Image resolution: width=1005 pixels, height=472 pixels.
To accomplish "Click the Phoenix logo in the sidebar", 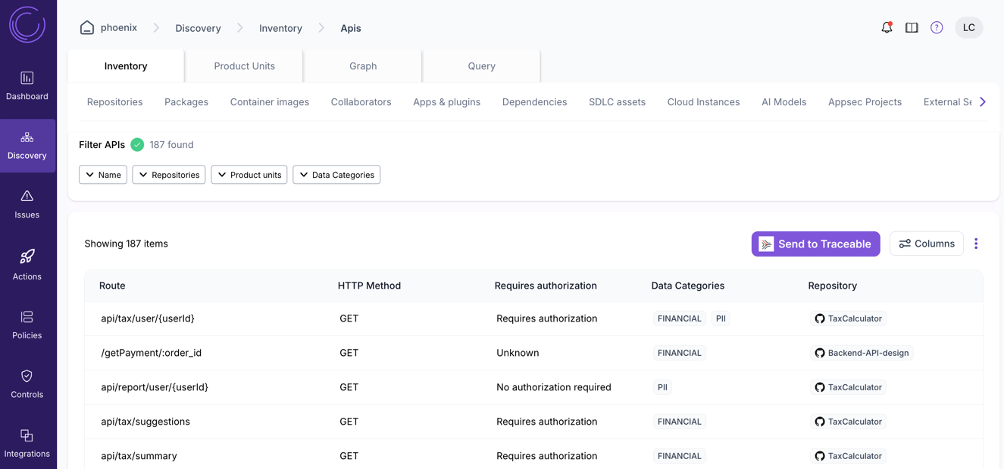I will click(27, 25).
